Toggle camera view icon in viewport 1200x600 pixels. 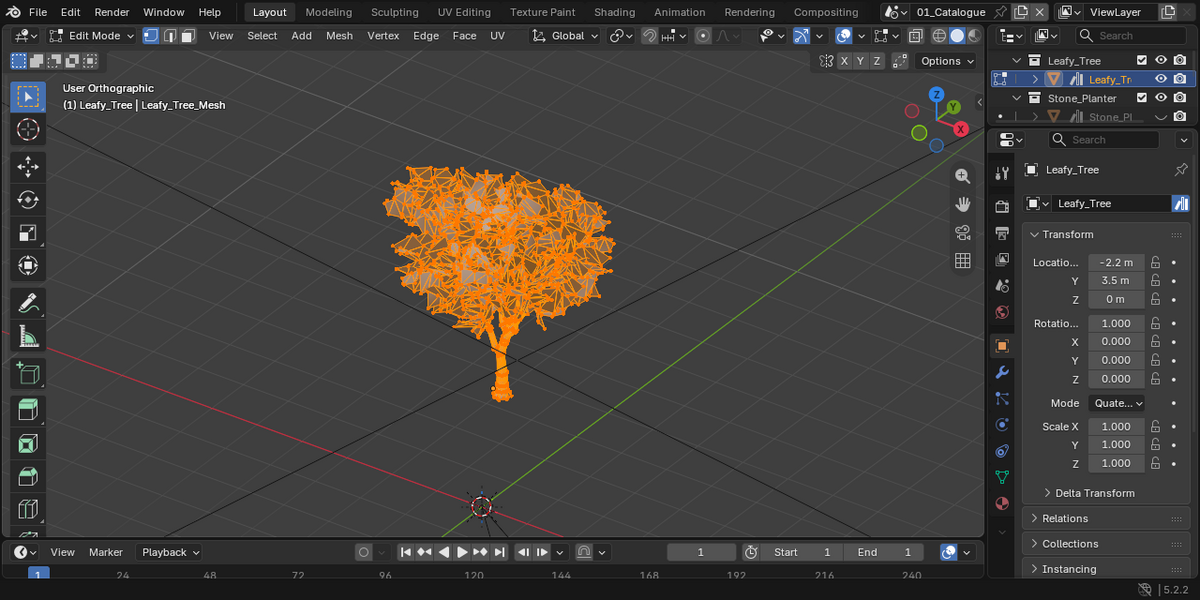(x=963, y=232)
